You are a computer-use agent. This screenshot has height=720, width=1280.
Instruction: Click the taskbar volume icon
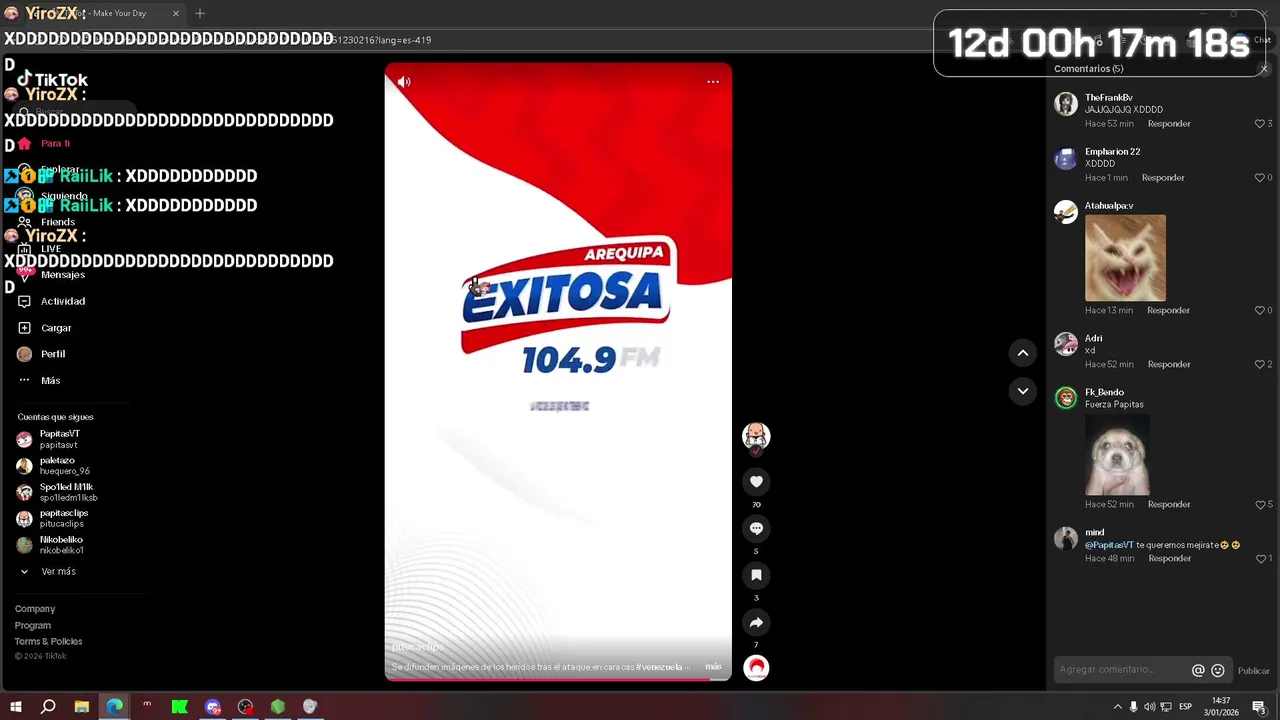[x=1149, y=707]
